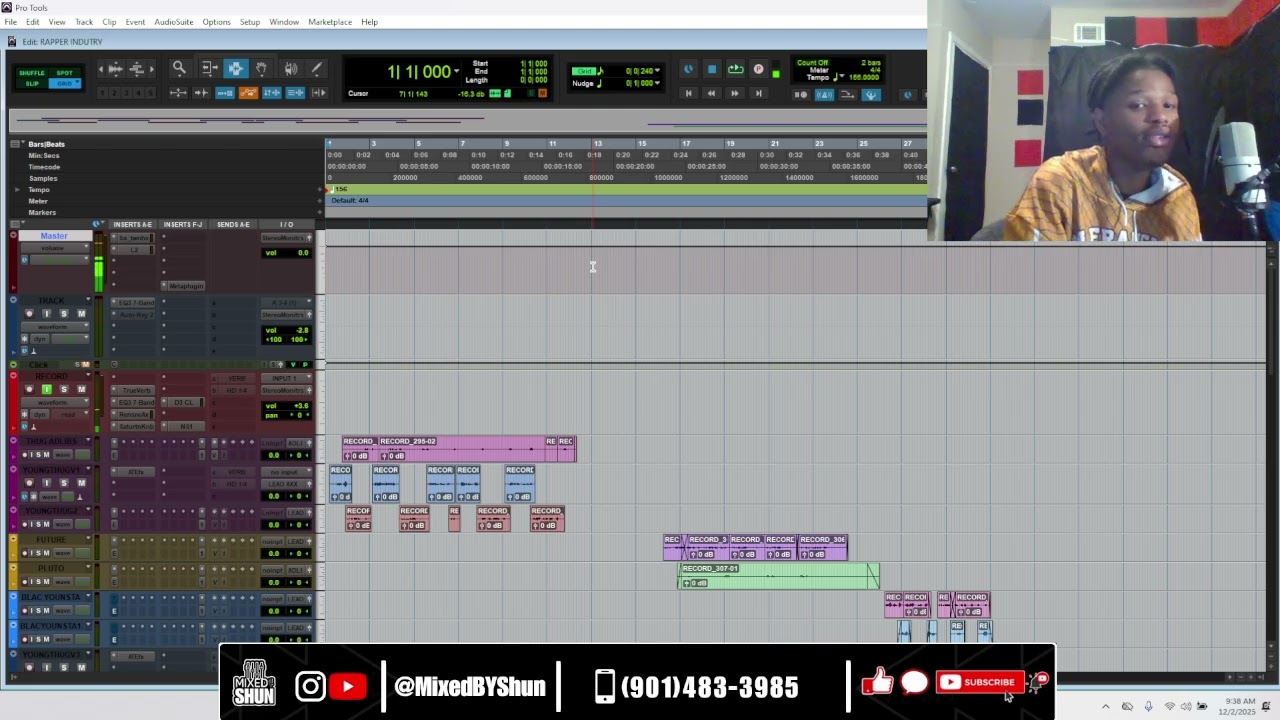
Task: Click RECORD track vol +3.6 field
Action: pyautogui.click(x=286, y=406)
